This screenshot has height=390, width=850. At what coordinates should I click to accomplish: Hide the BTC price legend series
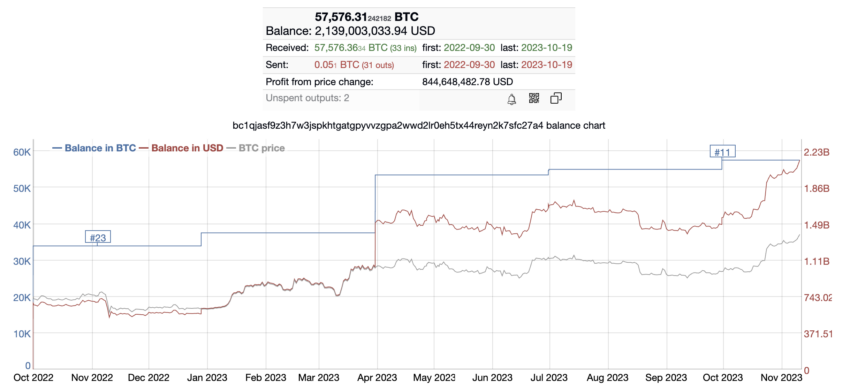(255, 148)
